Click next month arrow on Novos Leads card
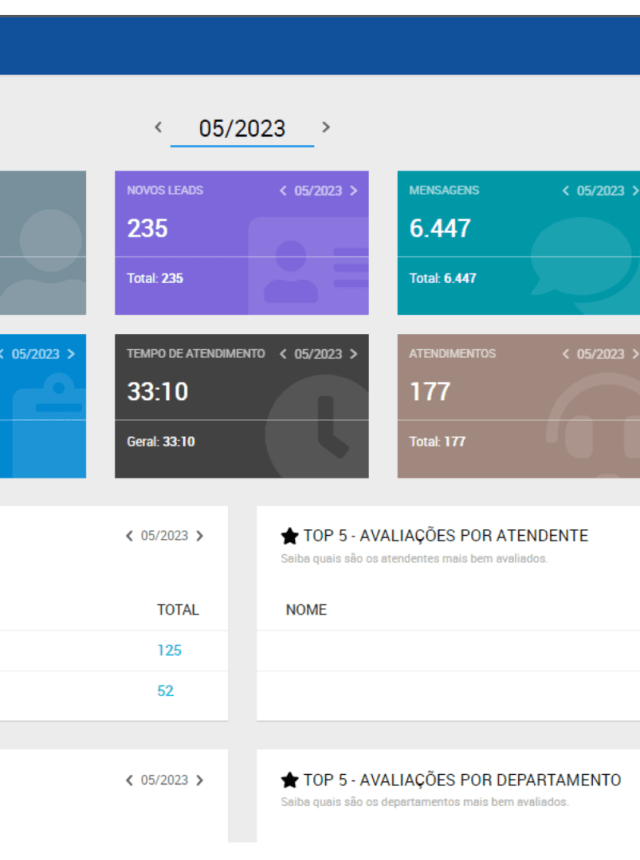This screenshot has width=640, height=860. pyautogui.click(x=353, y=191)
